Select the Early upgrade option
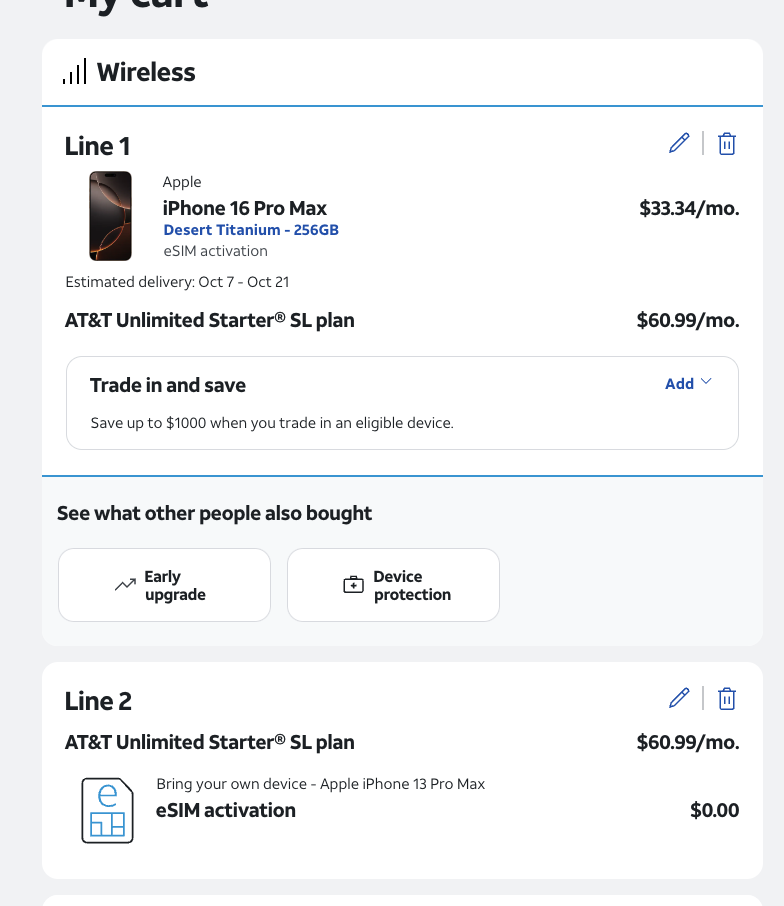Viewport: 784px width, 906px height. (x=164, y=585)
